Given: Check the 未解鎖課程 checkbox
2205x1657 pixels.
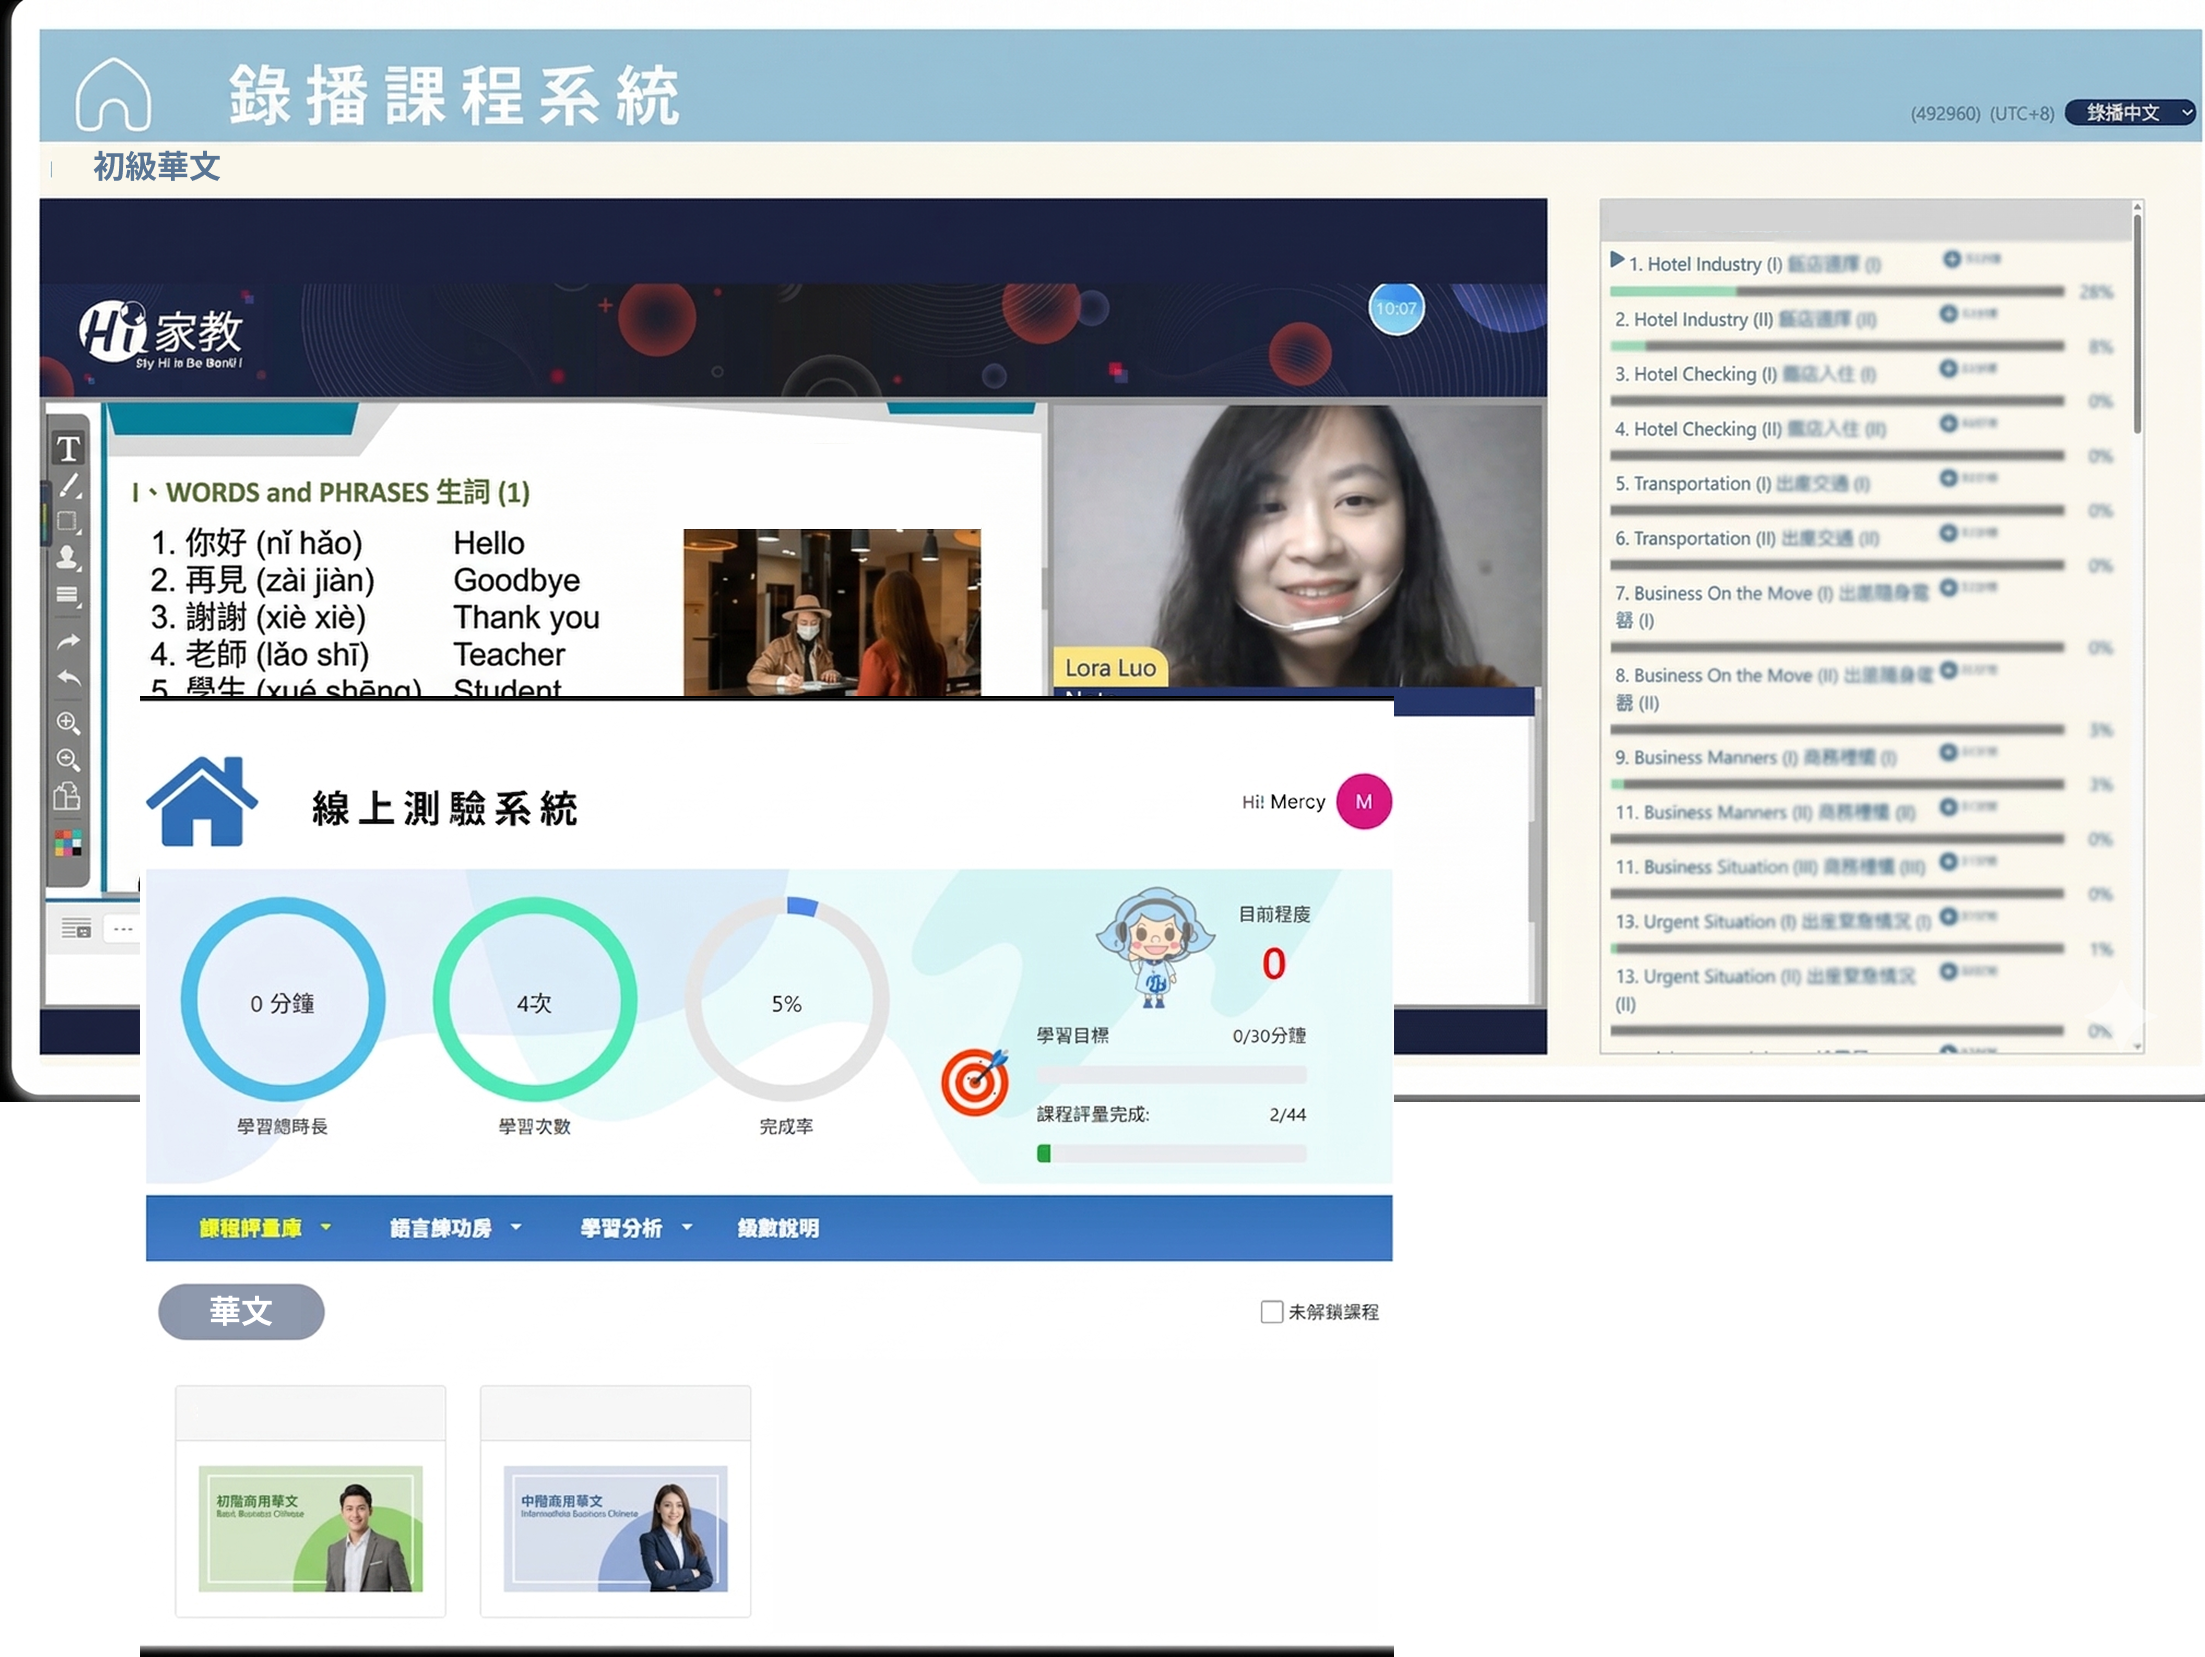Looking at the screenshot, I should pyautogui.click(x=1271, y=1311).
